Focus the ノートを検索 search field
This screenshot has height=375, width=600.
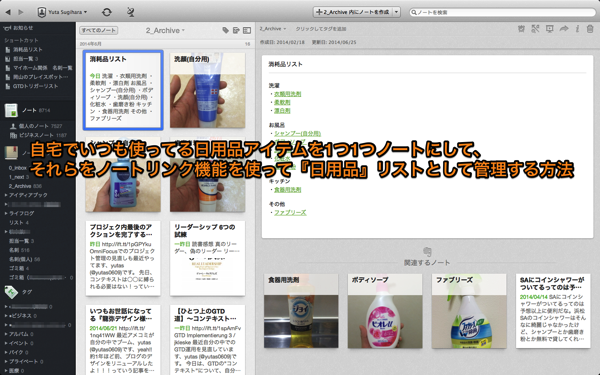pos(502,12)
